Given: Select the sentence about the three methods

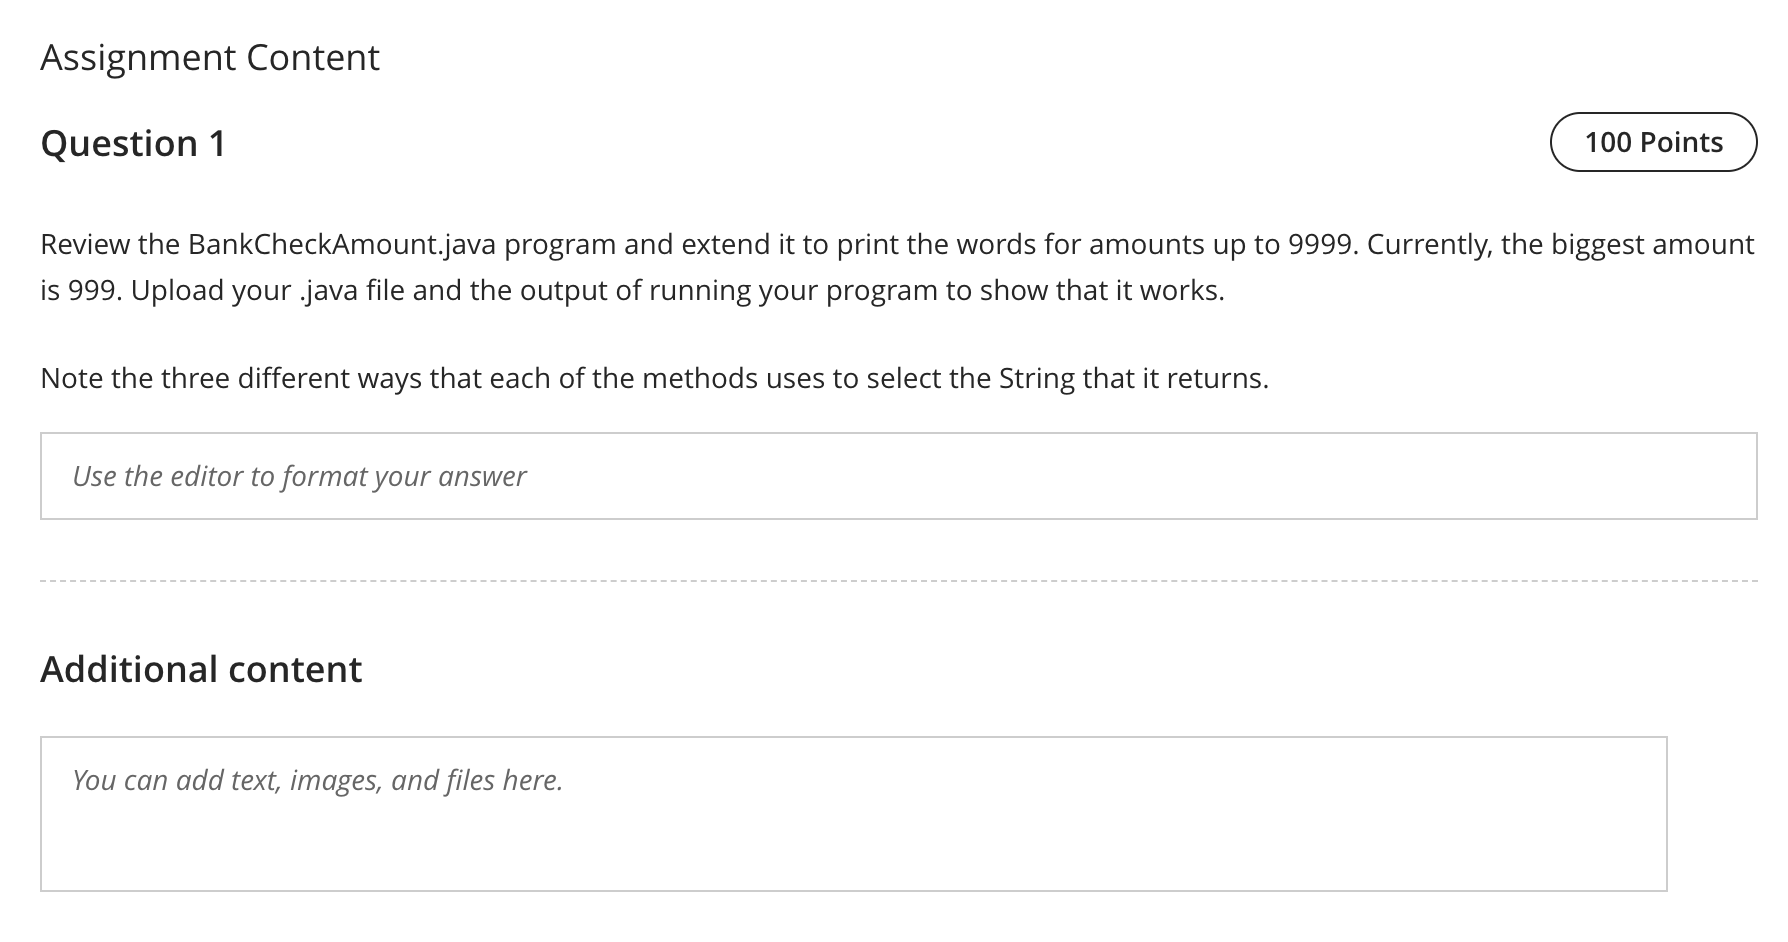Looking at the screenshot, I should pyautogui.click(x=654, y=378).
